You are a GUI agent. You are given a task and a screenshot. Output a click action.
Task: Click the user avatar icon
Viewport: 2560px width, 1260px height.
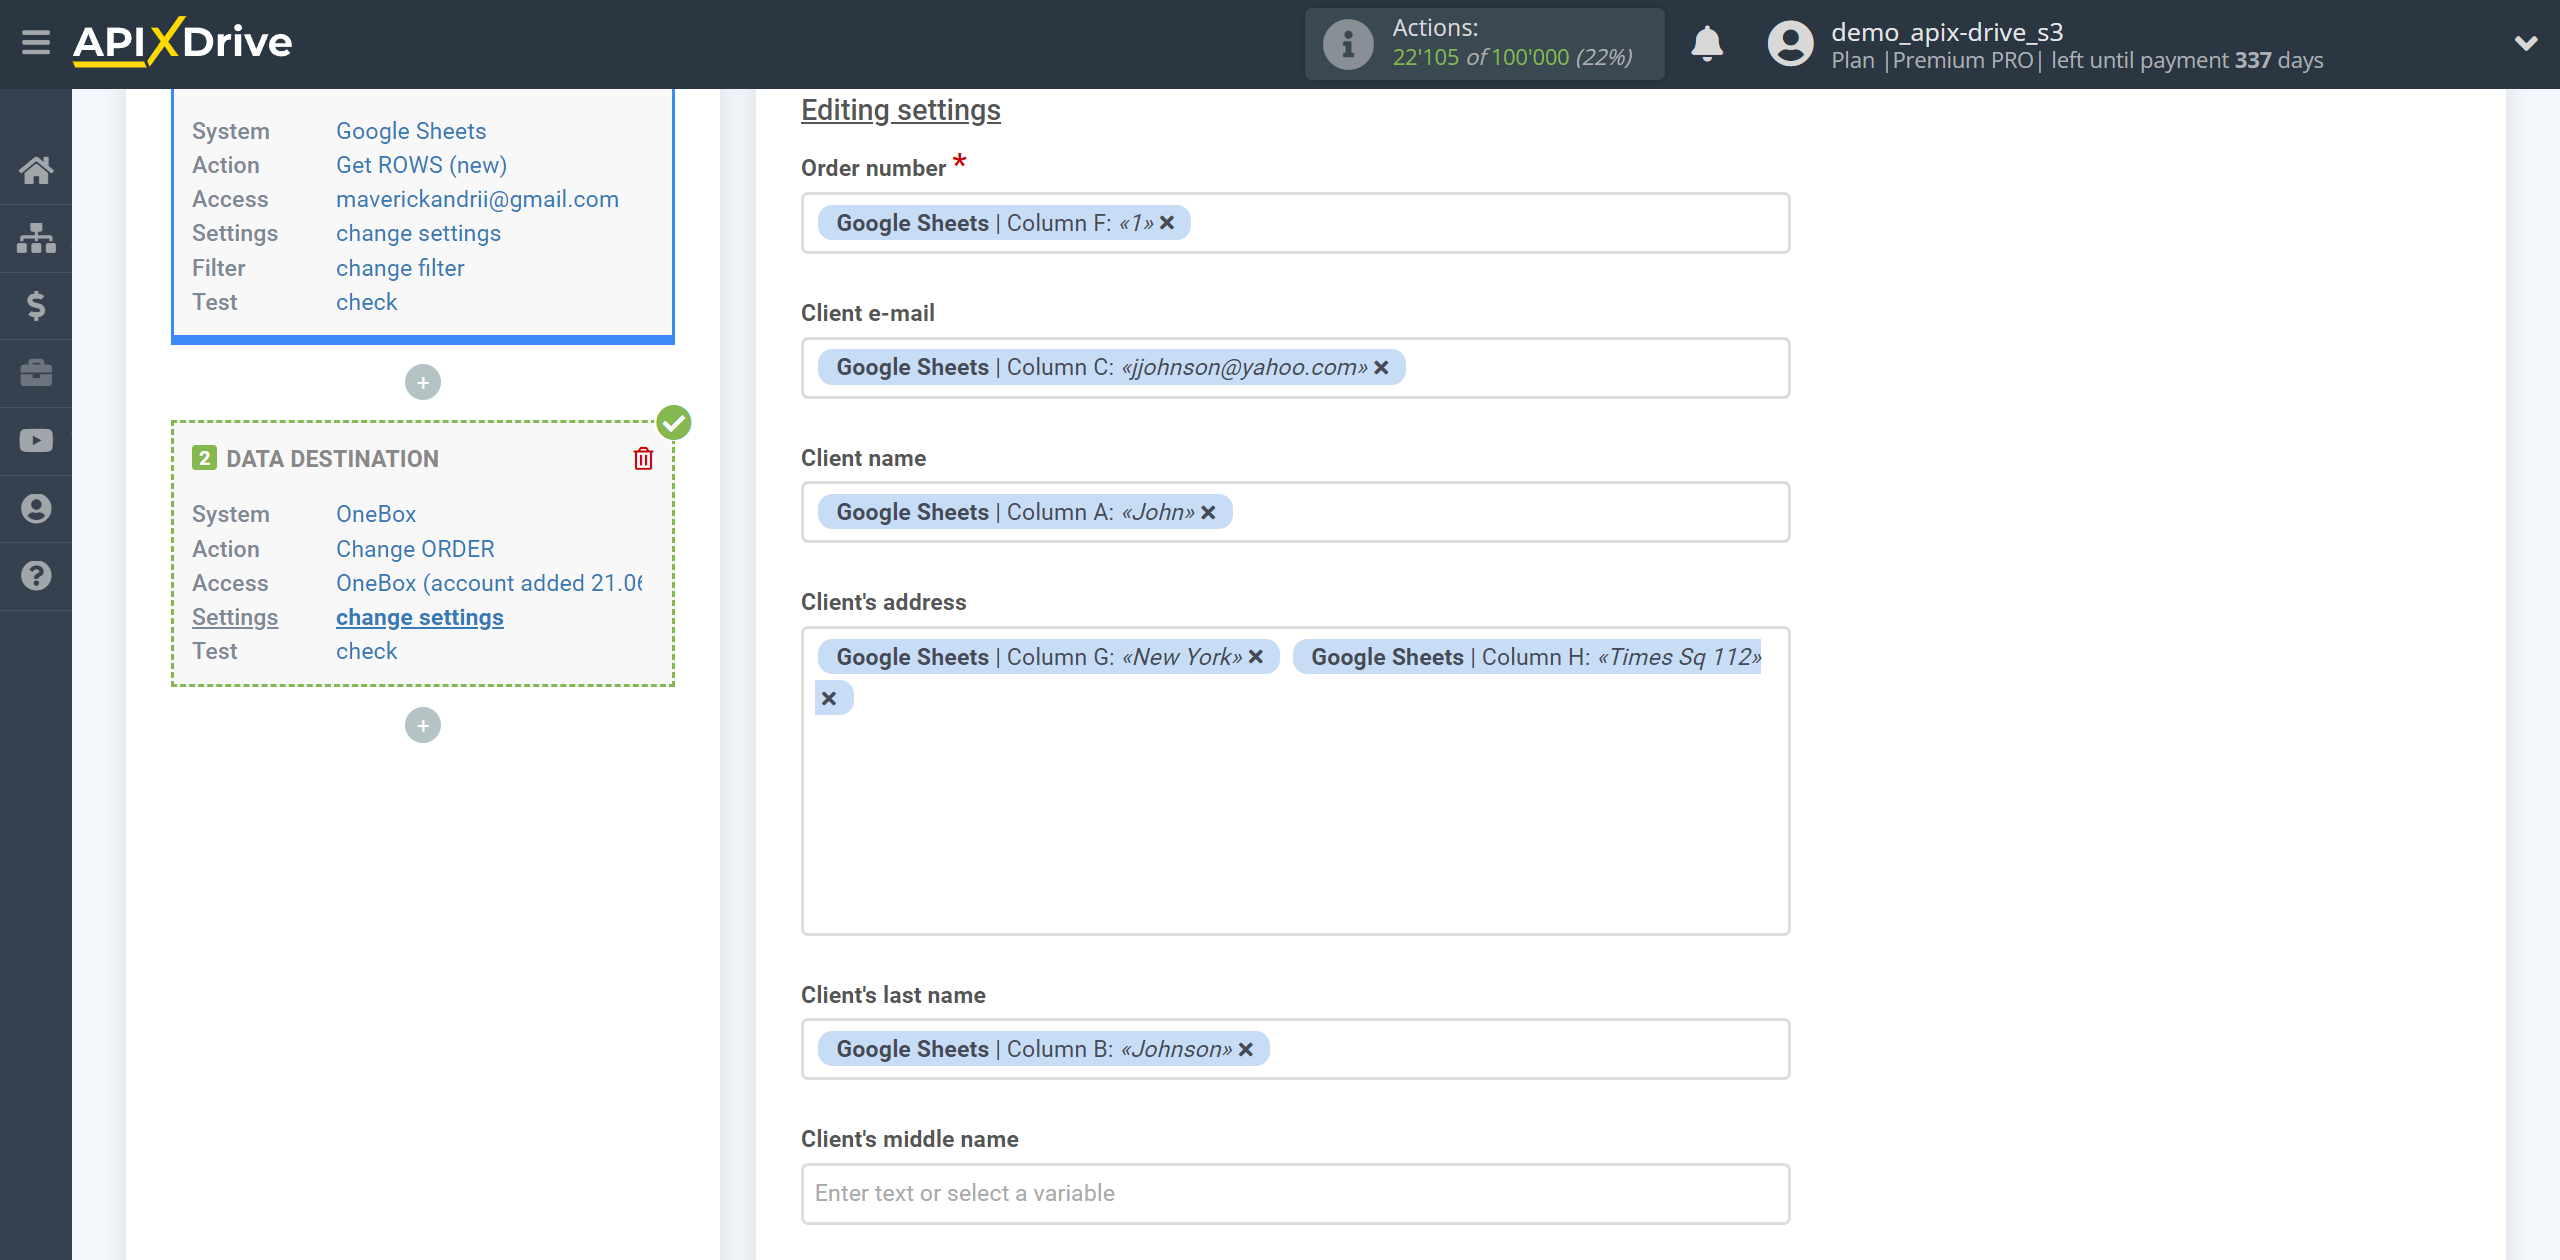click(x=1790, y=44)
